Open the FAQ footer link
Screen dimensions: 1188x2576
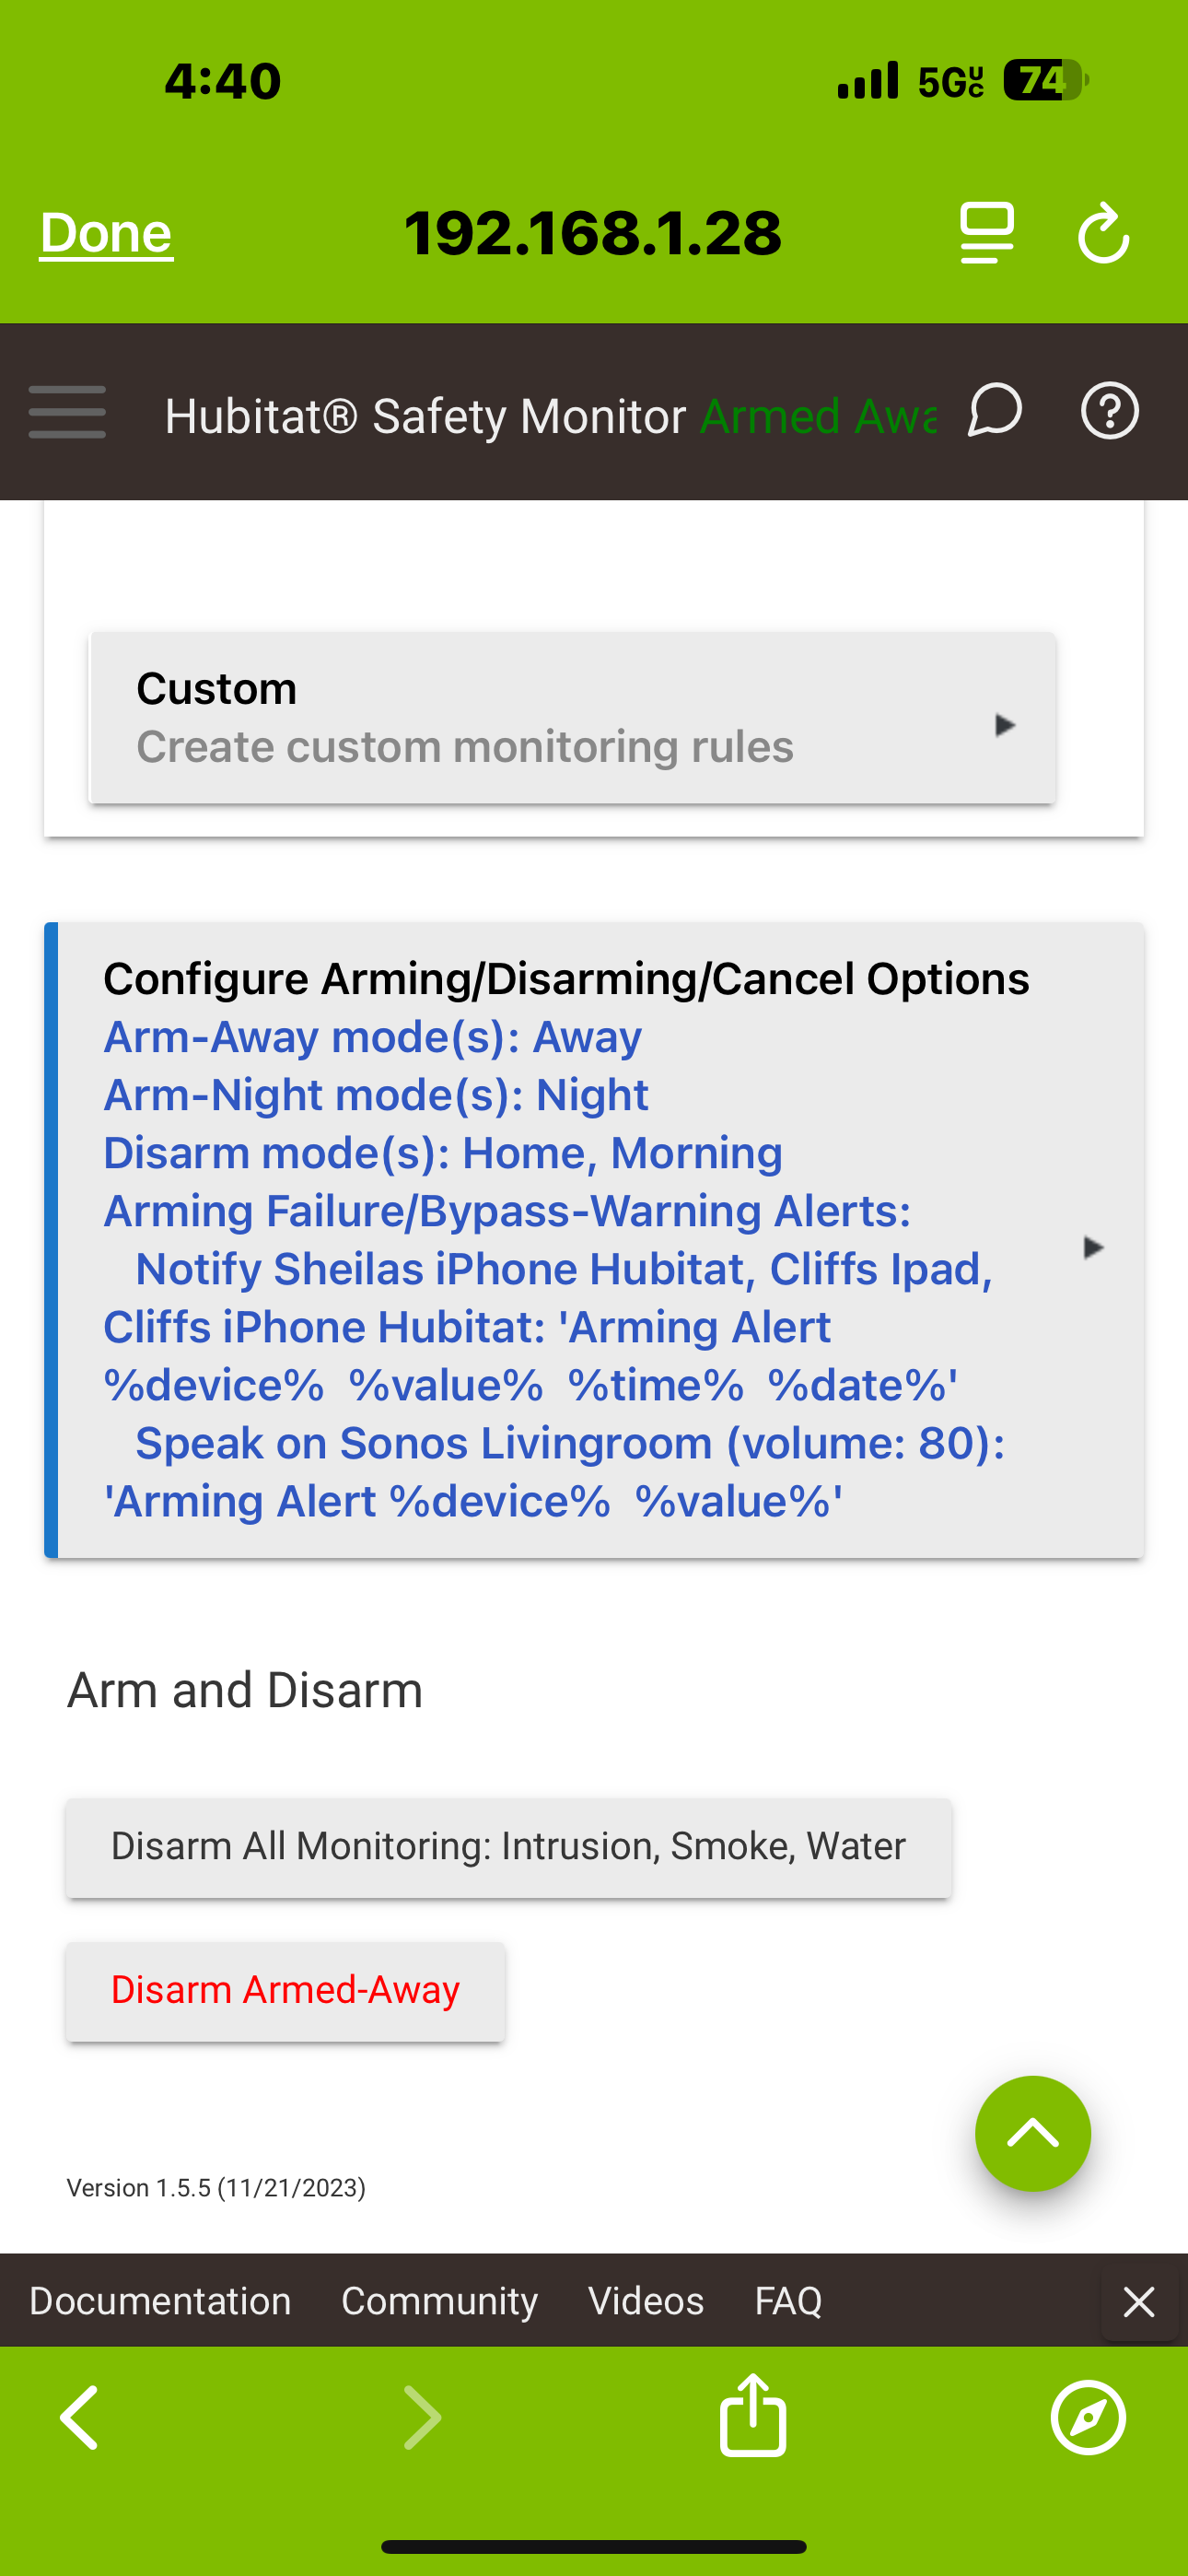[x=788, y=2300]
